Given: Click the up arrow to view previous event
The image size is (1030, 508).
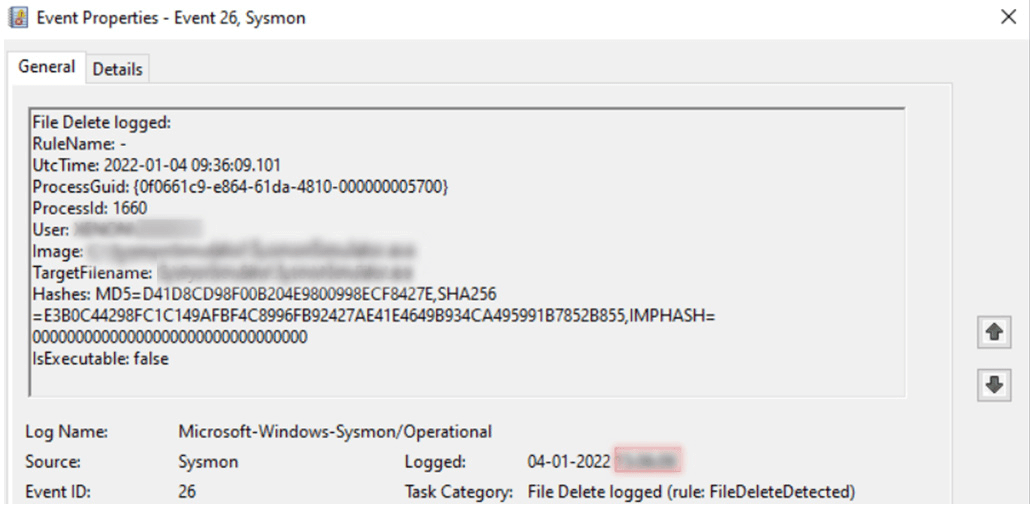Looking at the screenshot, I should pos(995,333).
